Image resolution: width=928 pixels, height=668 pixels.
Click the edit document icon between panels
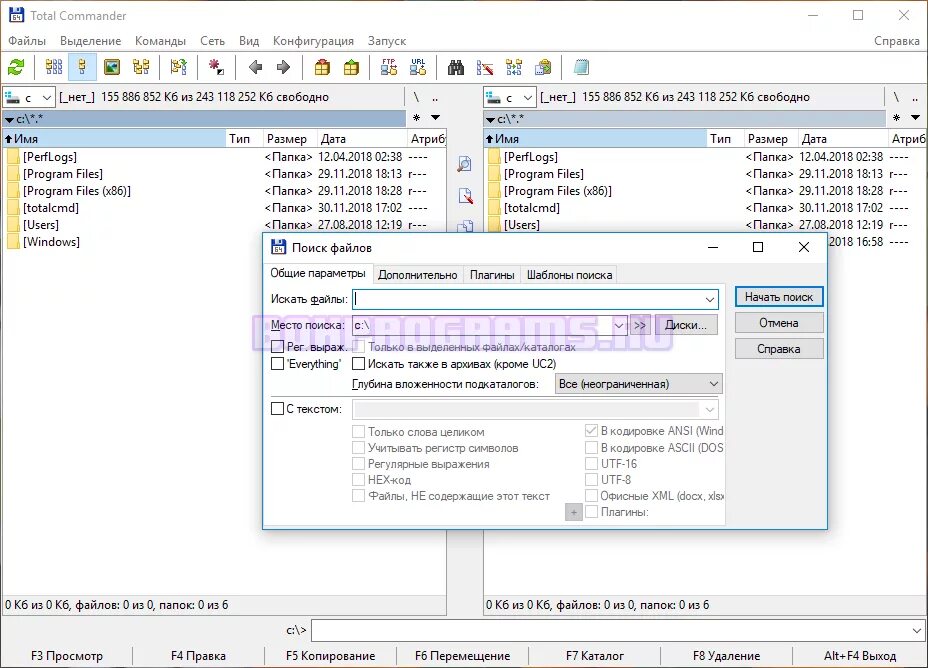pyautogui.click(x=465, y=195)
